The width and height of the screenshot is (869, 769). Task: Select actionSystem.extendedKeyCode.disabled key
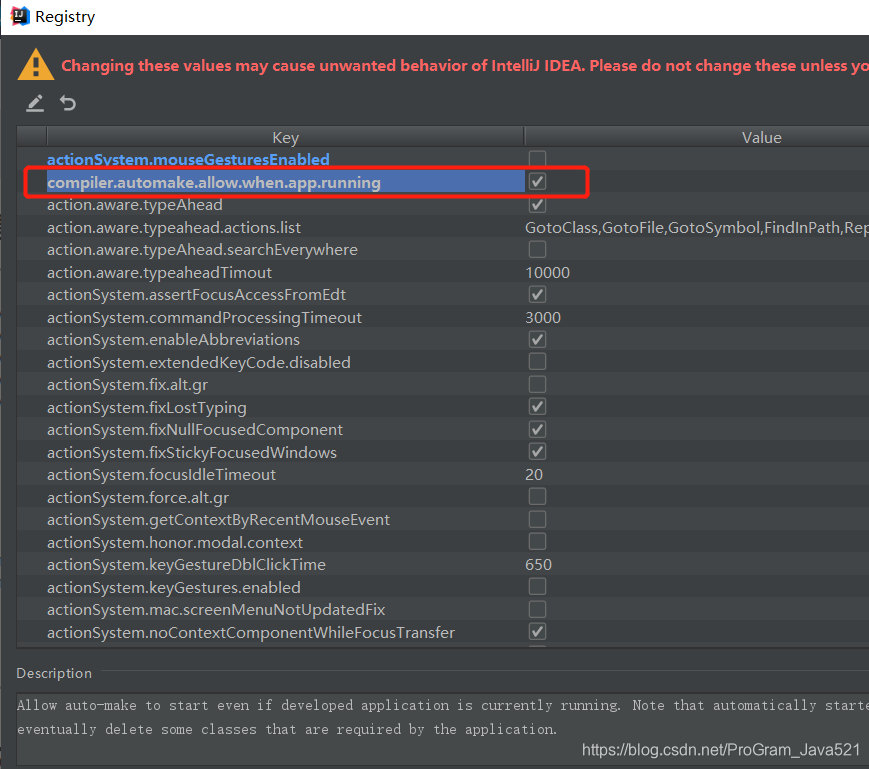pos(198,362)
